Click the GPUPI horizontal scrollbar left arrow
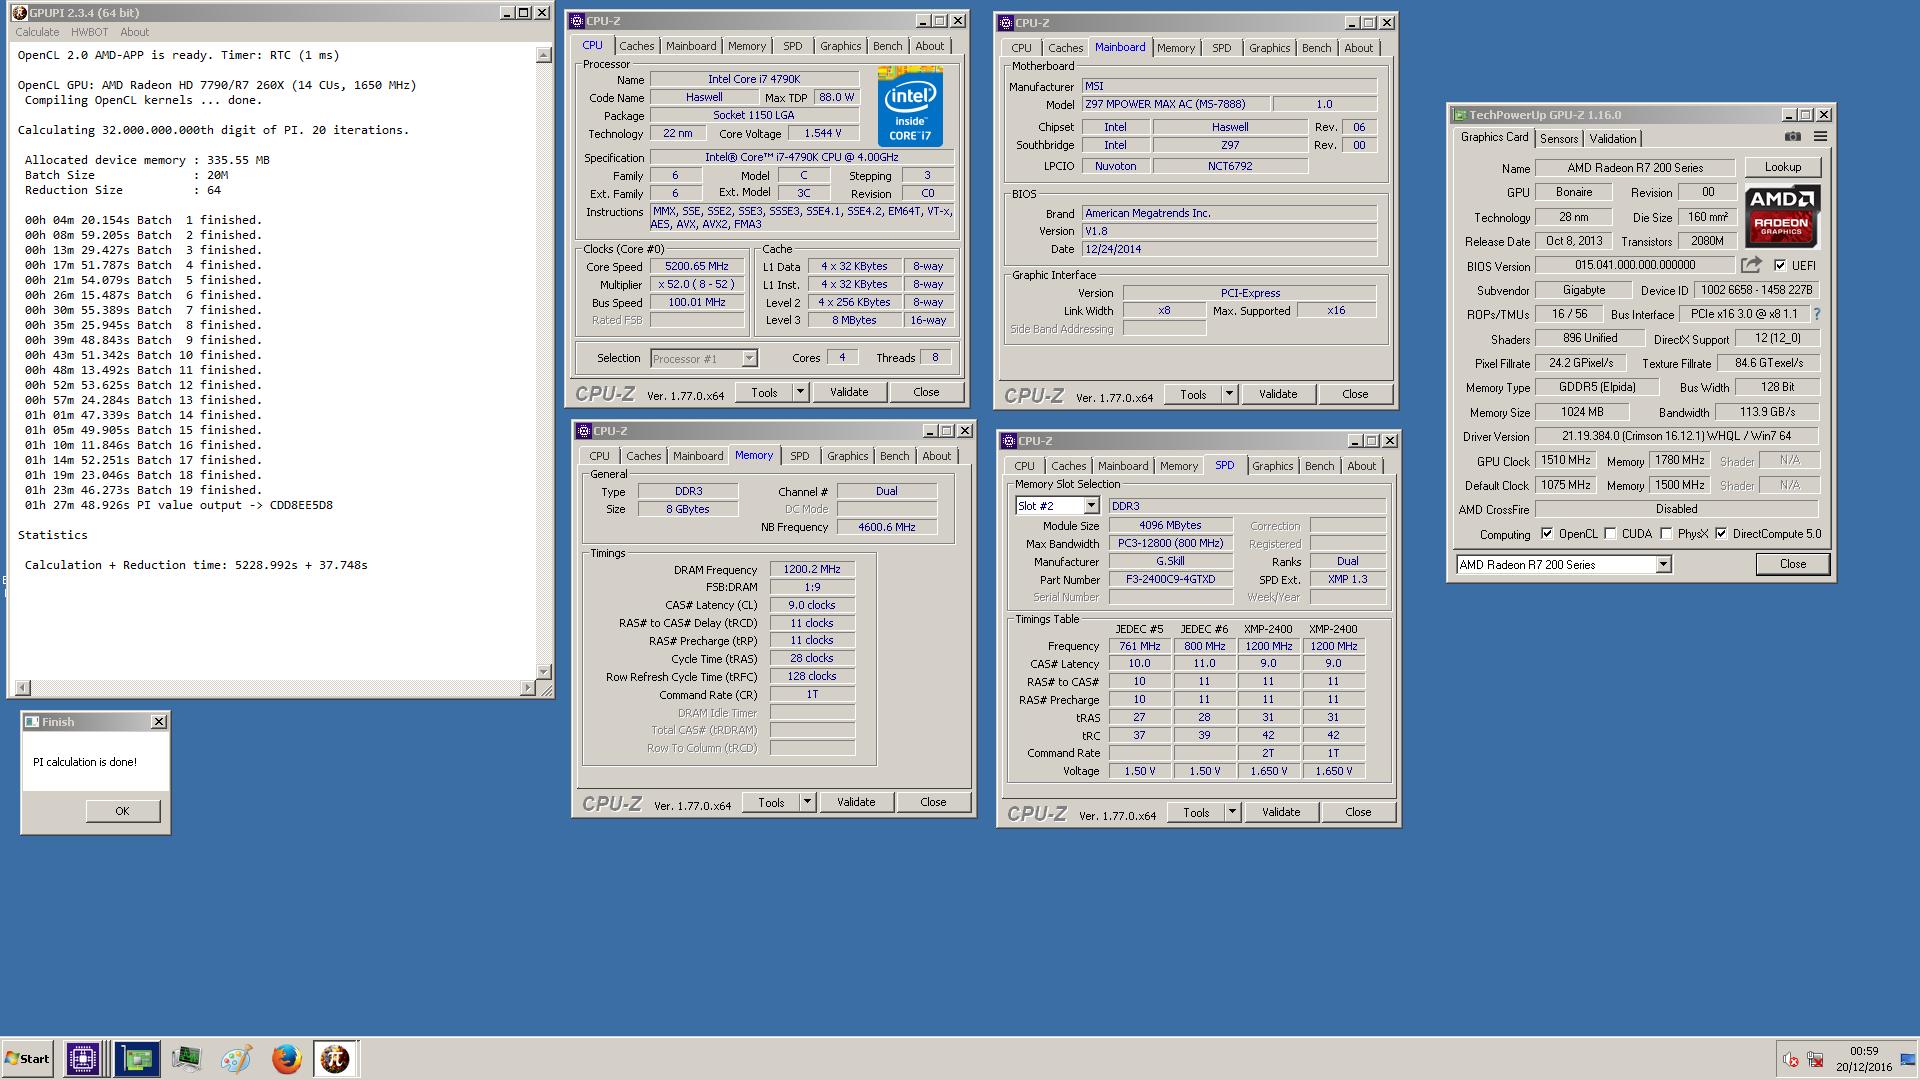The width and height of the screenshot is (1920, 1080). point(23,688)
